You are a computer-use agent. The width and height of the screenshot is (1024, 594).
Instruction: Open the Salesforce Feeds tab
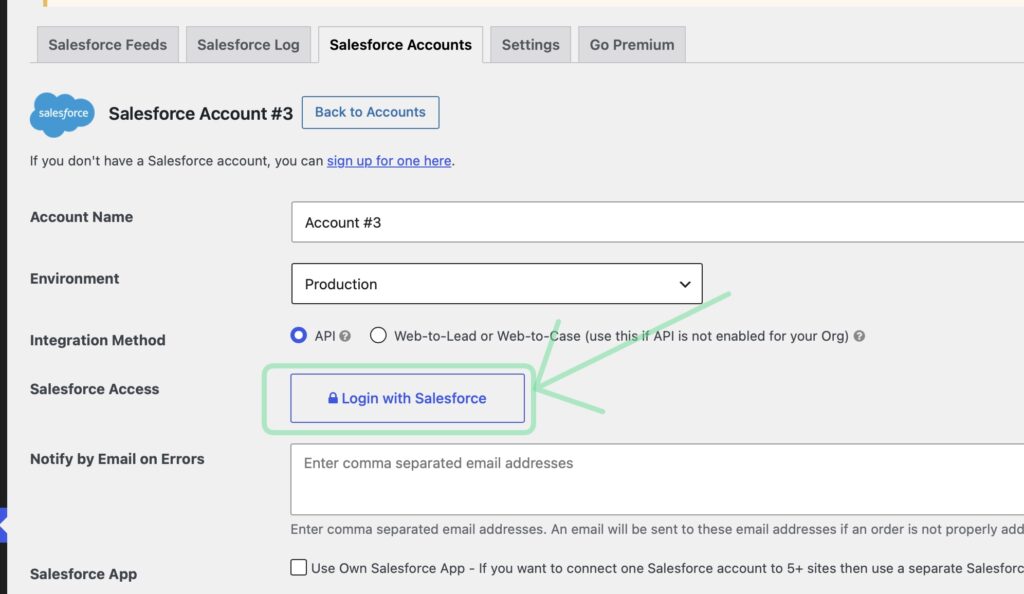pyautogui.click(x=108, y=44)
